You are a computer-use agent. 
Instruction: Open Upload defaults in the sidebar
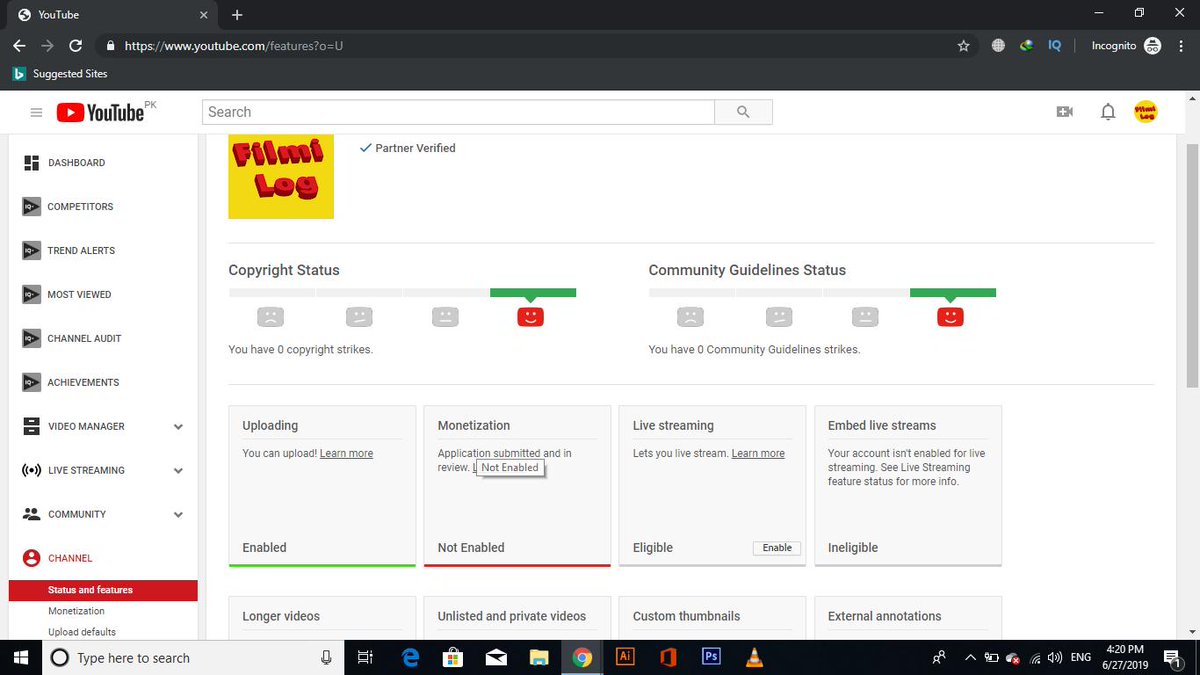[82, 632]
